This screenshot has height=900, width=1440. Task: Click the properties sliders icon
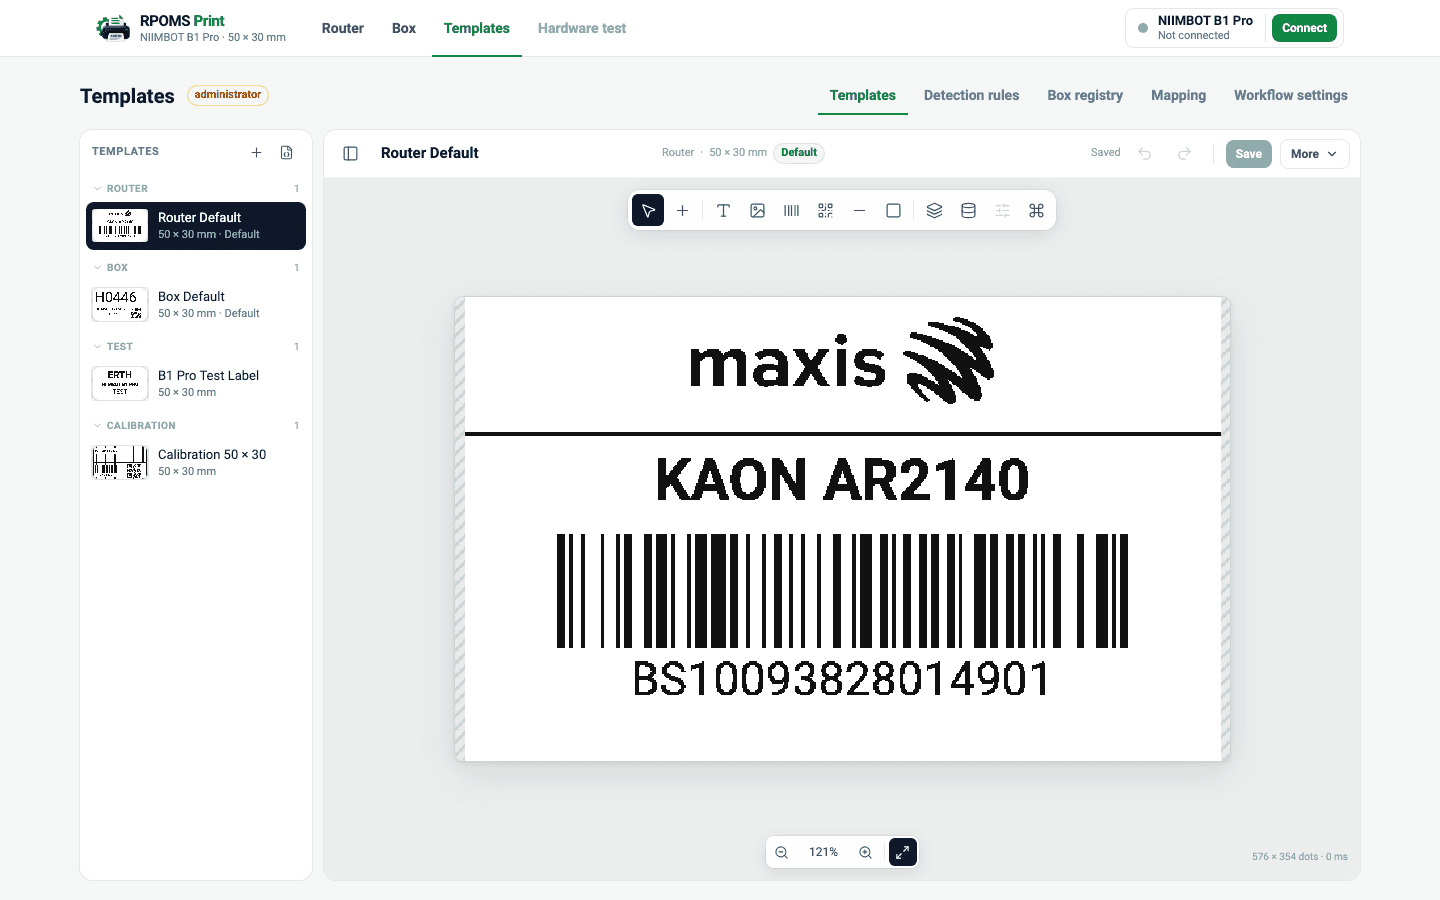pyautogui.click(x=1002, y=210)
